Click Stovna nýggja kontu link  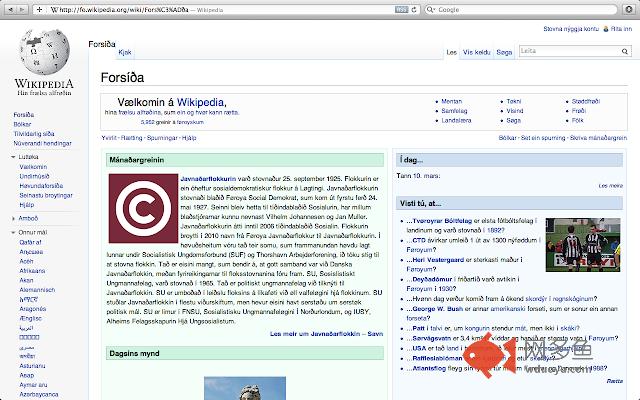click(571, 29)
